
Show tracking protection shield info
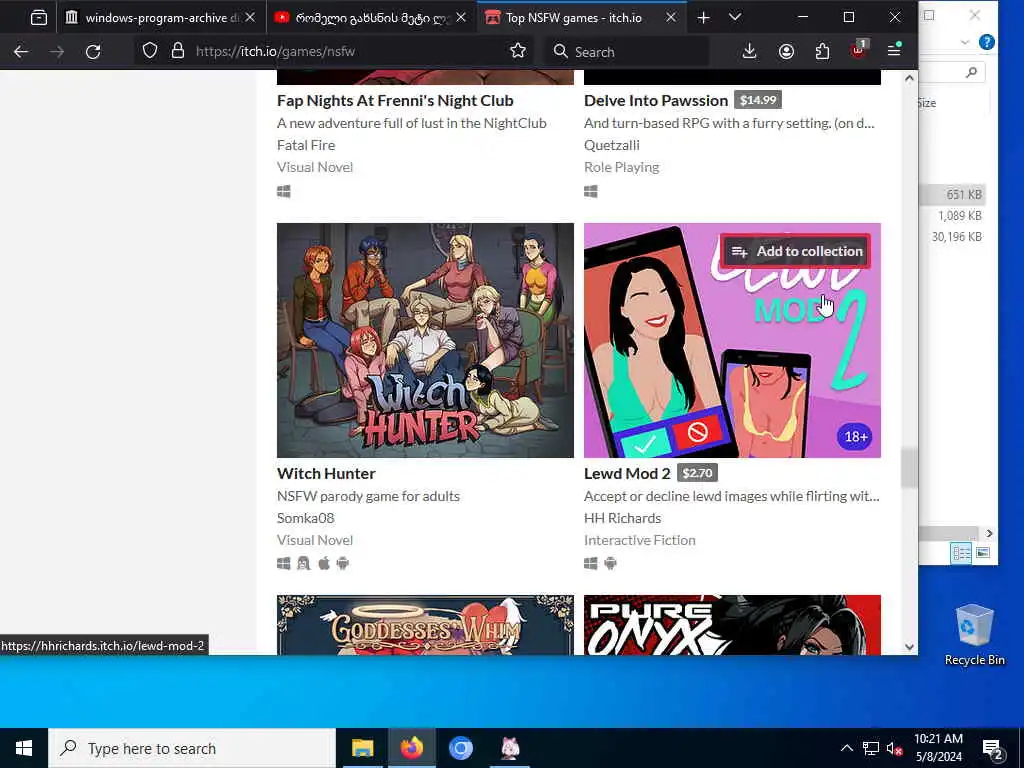[x=150, y=51]
